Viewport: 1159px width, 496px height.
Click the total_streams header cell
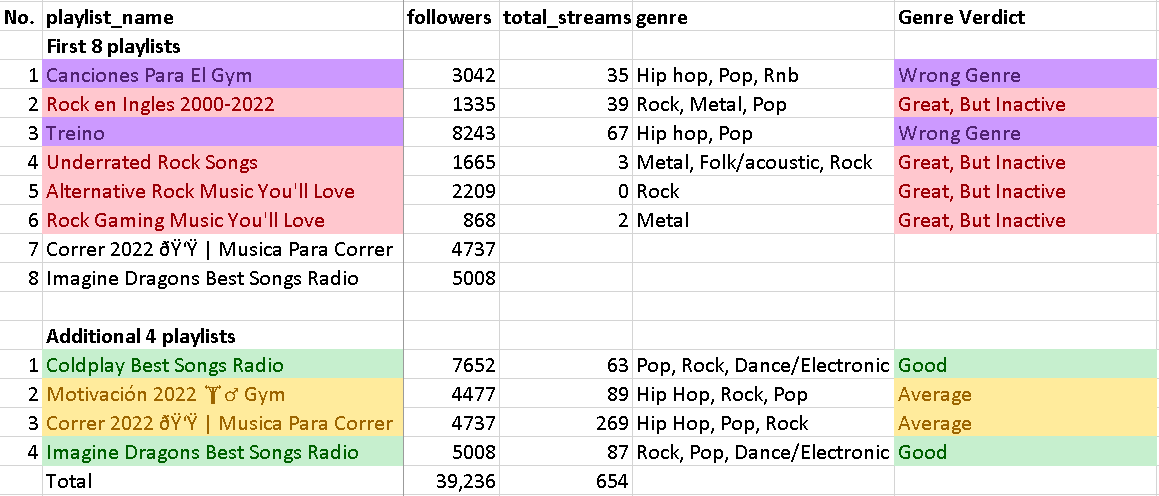[566, 18]
